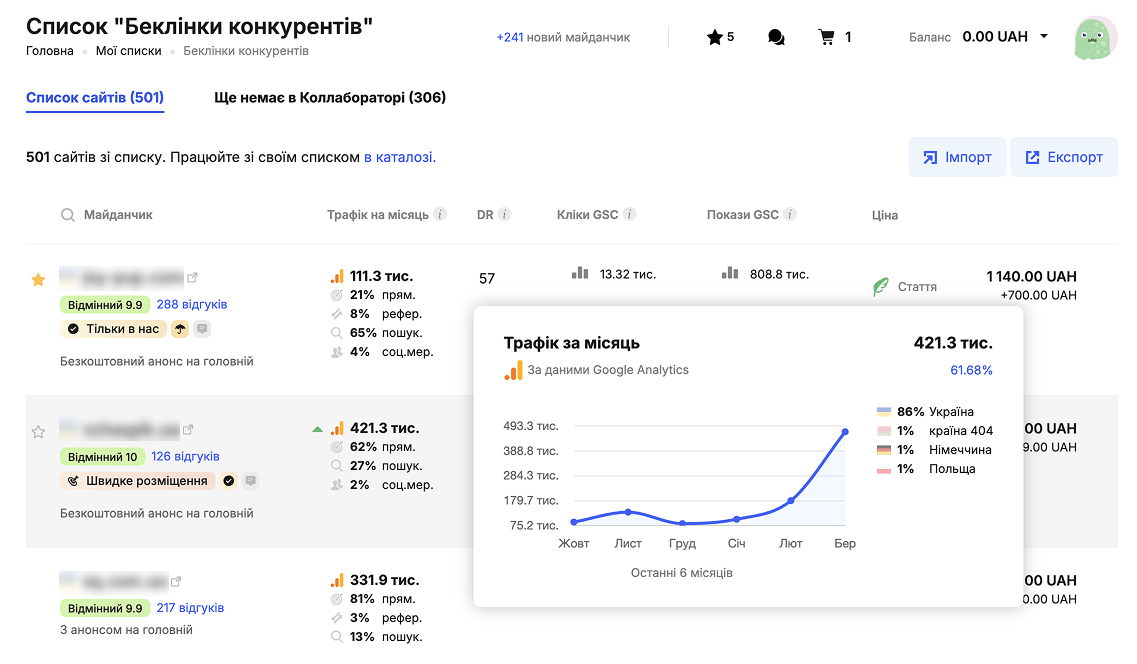Open the shopping cart icon
The image size is (1137, 664).
tap(826, 37)
